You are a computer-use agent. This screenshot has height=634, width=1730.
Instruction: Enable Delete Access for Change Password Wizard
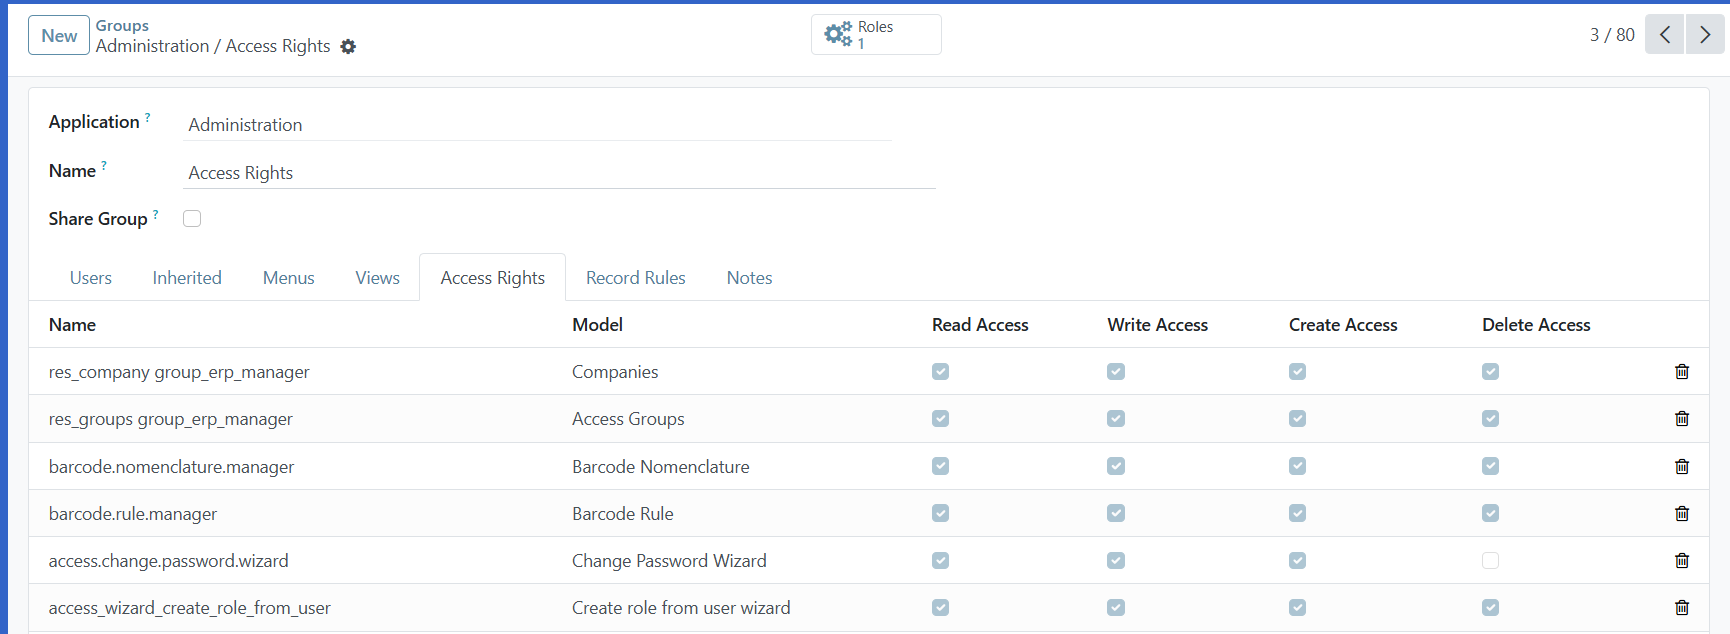coord(1490,560)
